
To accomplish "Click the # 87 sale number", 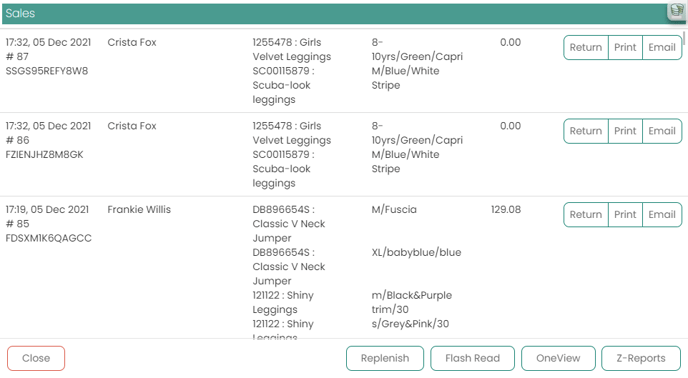I will pos(17,57).
